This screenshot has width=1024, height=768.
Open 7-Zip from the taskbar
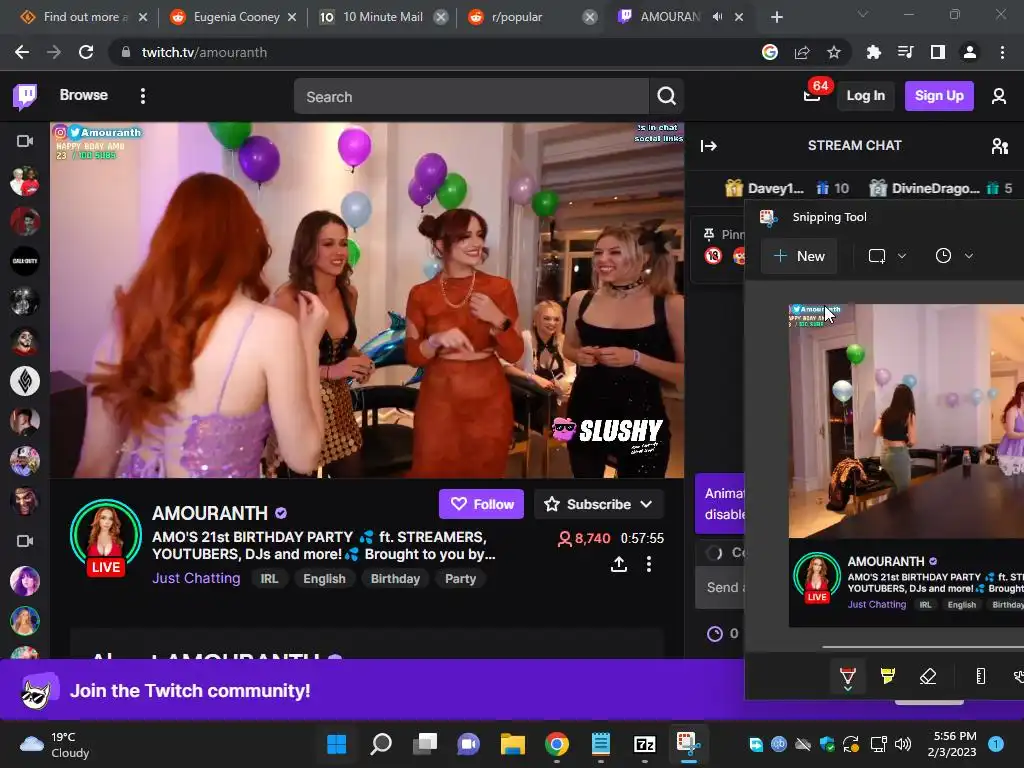pos(645,744)
